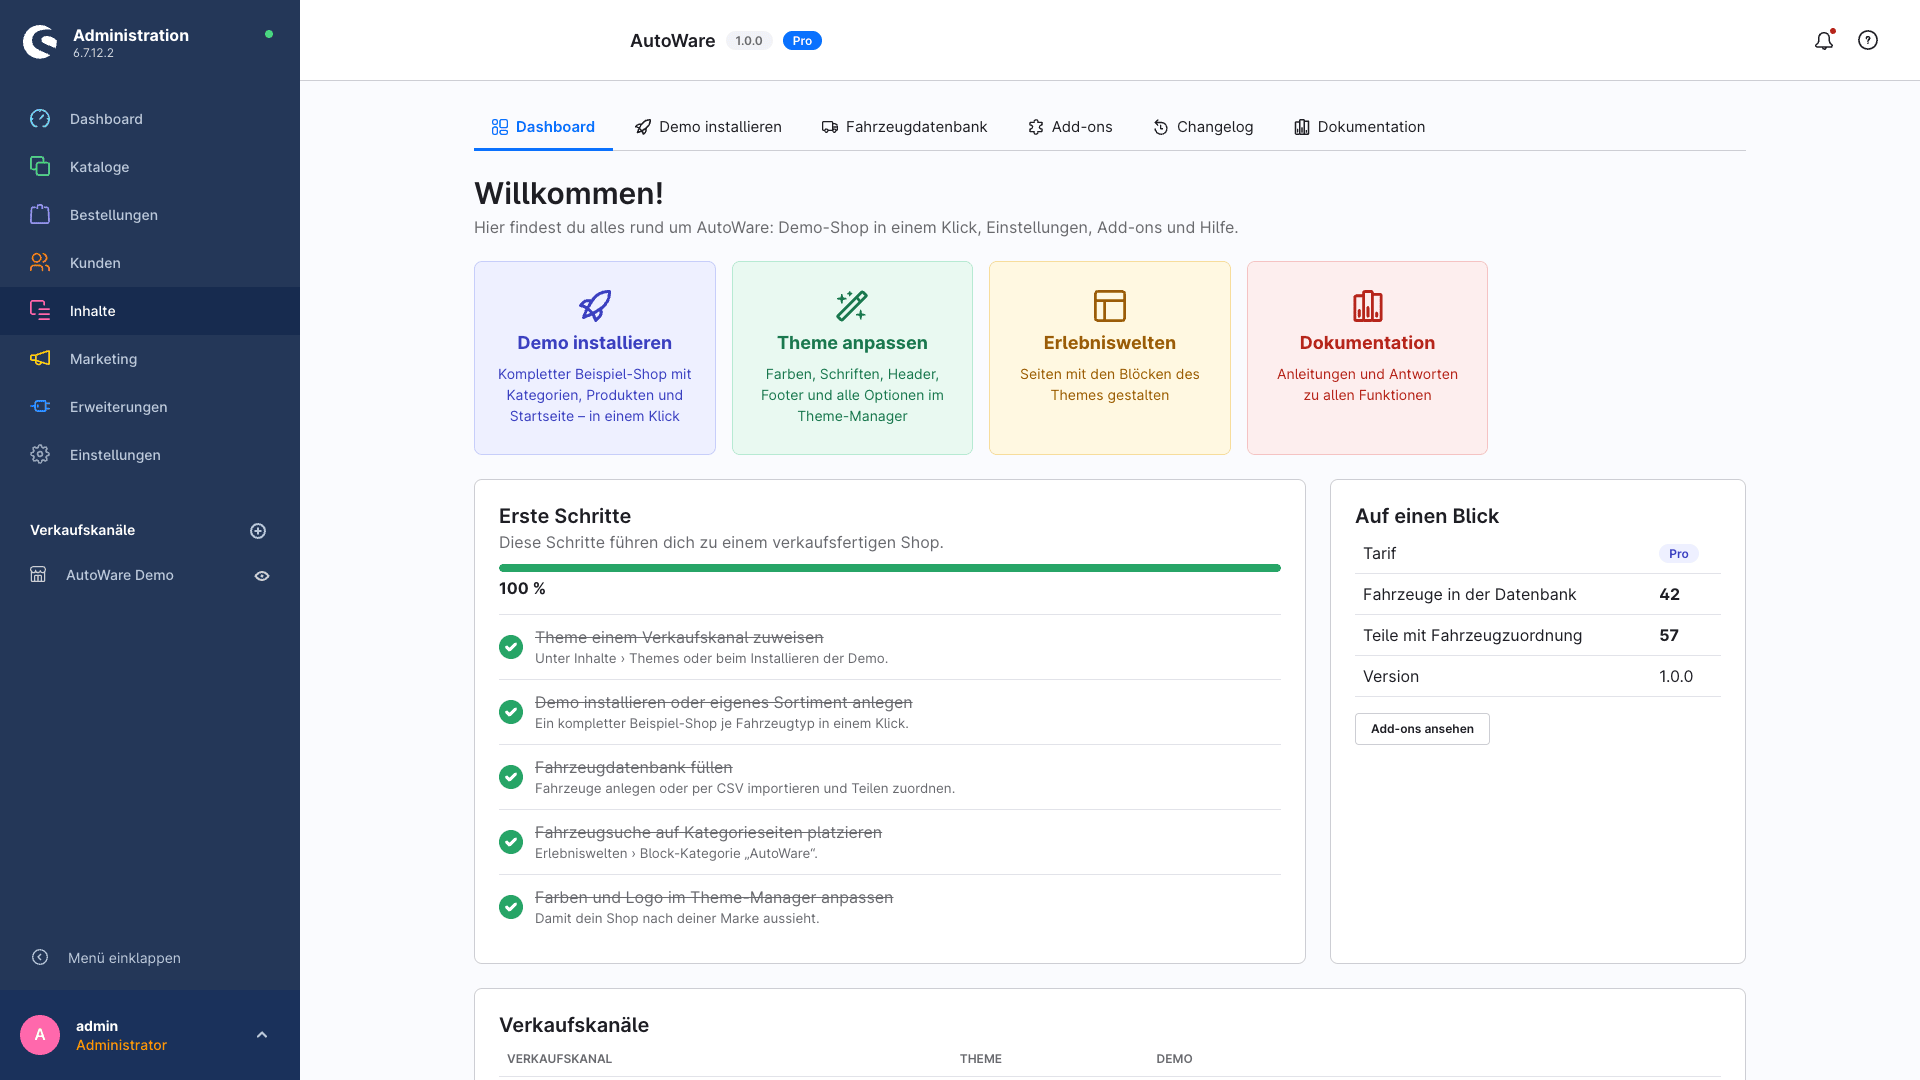This screenshot has height=1080, width=1920.
Task: Click checkmark for Theme einem Verkaufskanal zuweisen
Action: pyautogui.click(x=511, y=647)
